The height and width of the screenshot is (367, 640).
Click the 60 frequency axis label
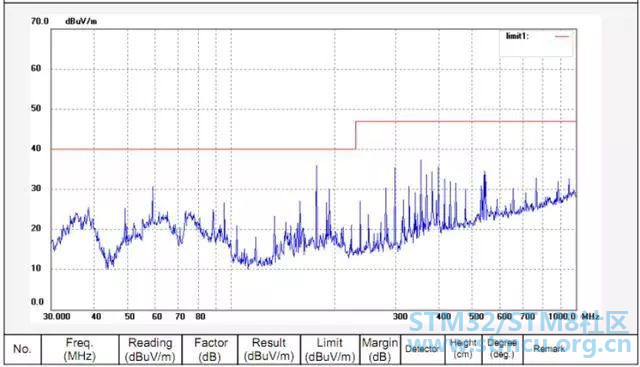click(157, 316)
